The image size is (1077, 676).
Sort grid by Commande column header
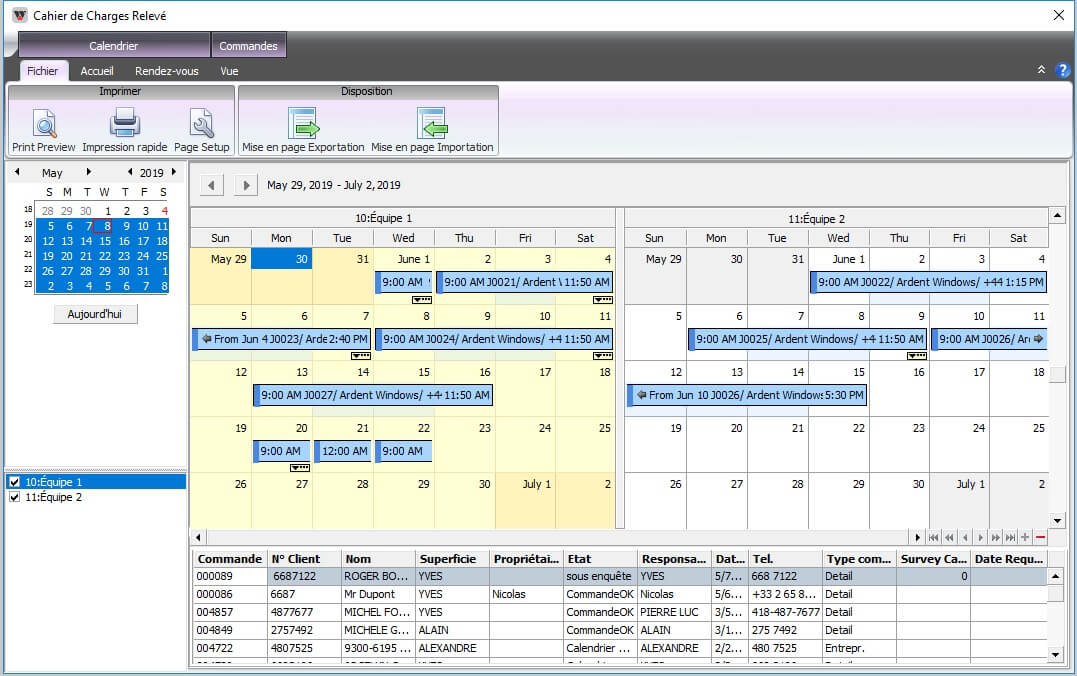tap(229, 559)
